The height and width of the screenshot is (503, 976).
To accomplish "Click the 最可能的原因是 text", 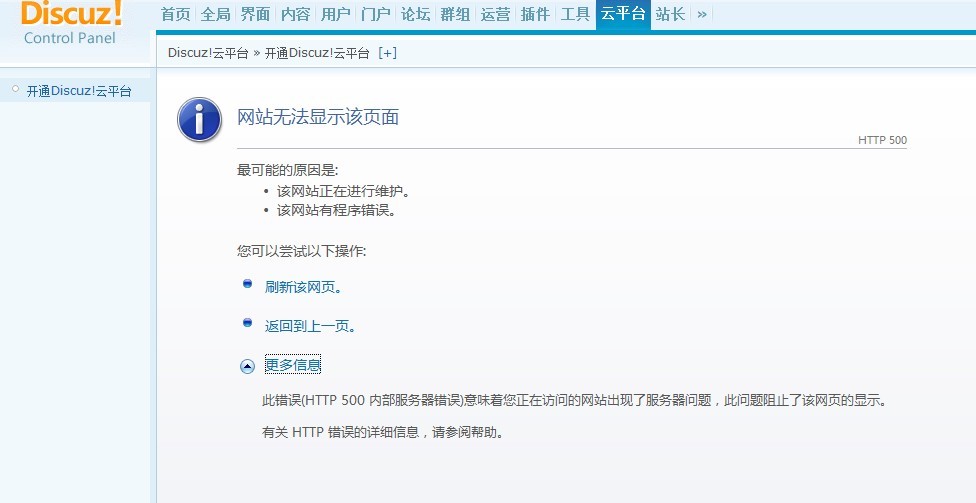I will point(287,170).
